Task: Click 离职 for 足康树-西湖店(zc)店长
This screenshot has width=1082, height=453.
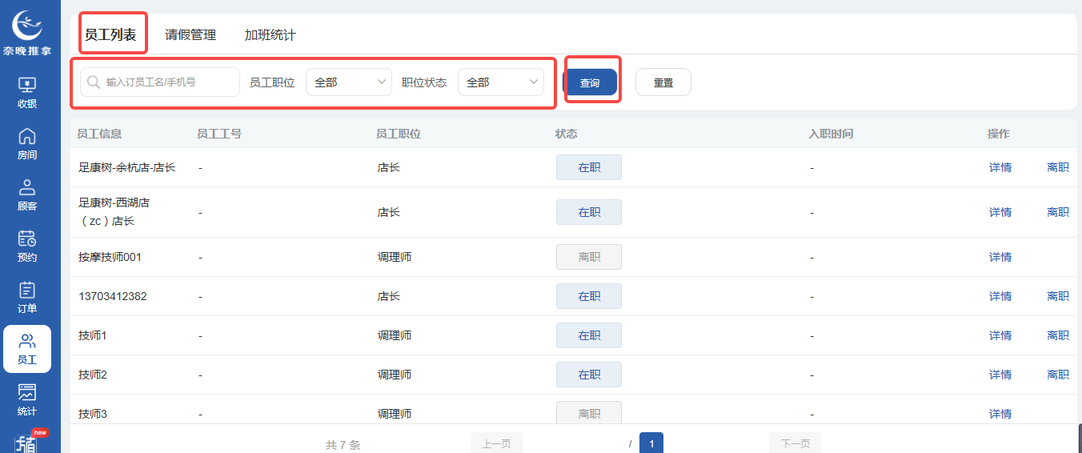Action: click(1058, 212)
